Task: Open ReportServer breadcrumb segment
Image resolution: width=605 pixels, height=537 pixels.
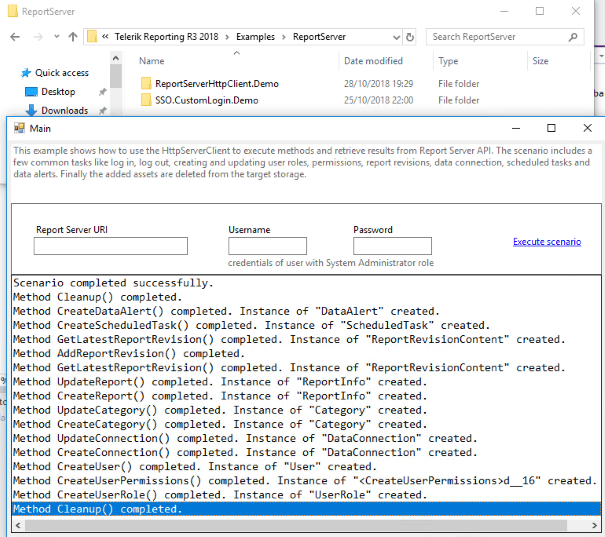Action: [319, 37]
